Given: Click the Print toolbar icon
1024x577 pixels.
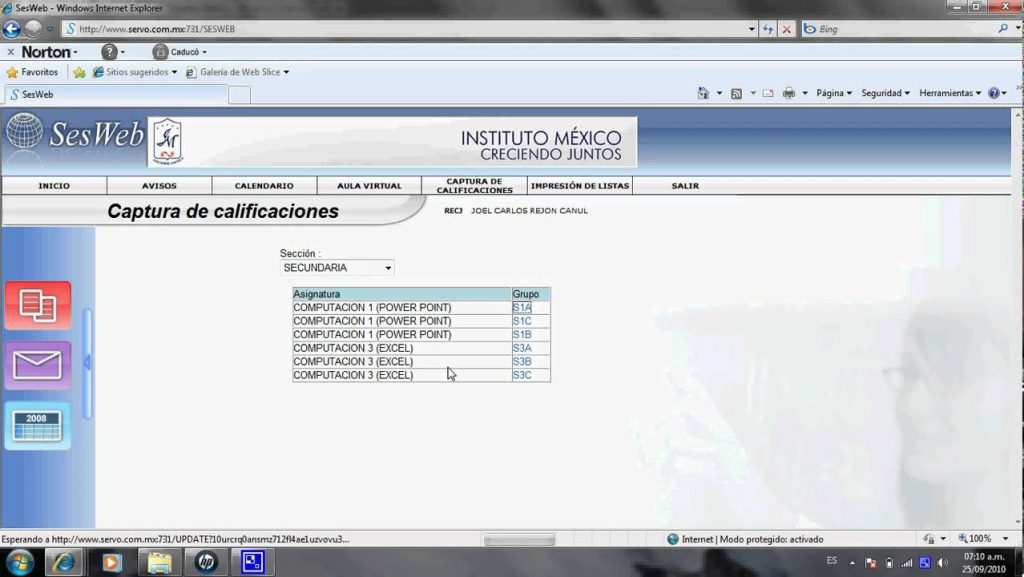Looking at the screenshot, I should pos(788,93).
